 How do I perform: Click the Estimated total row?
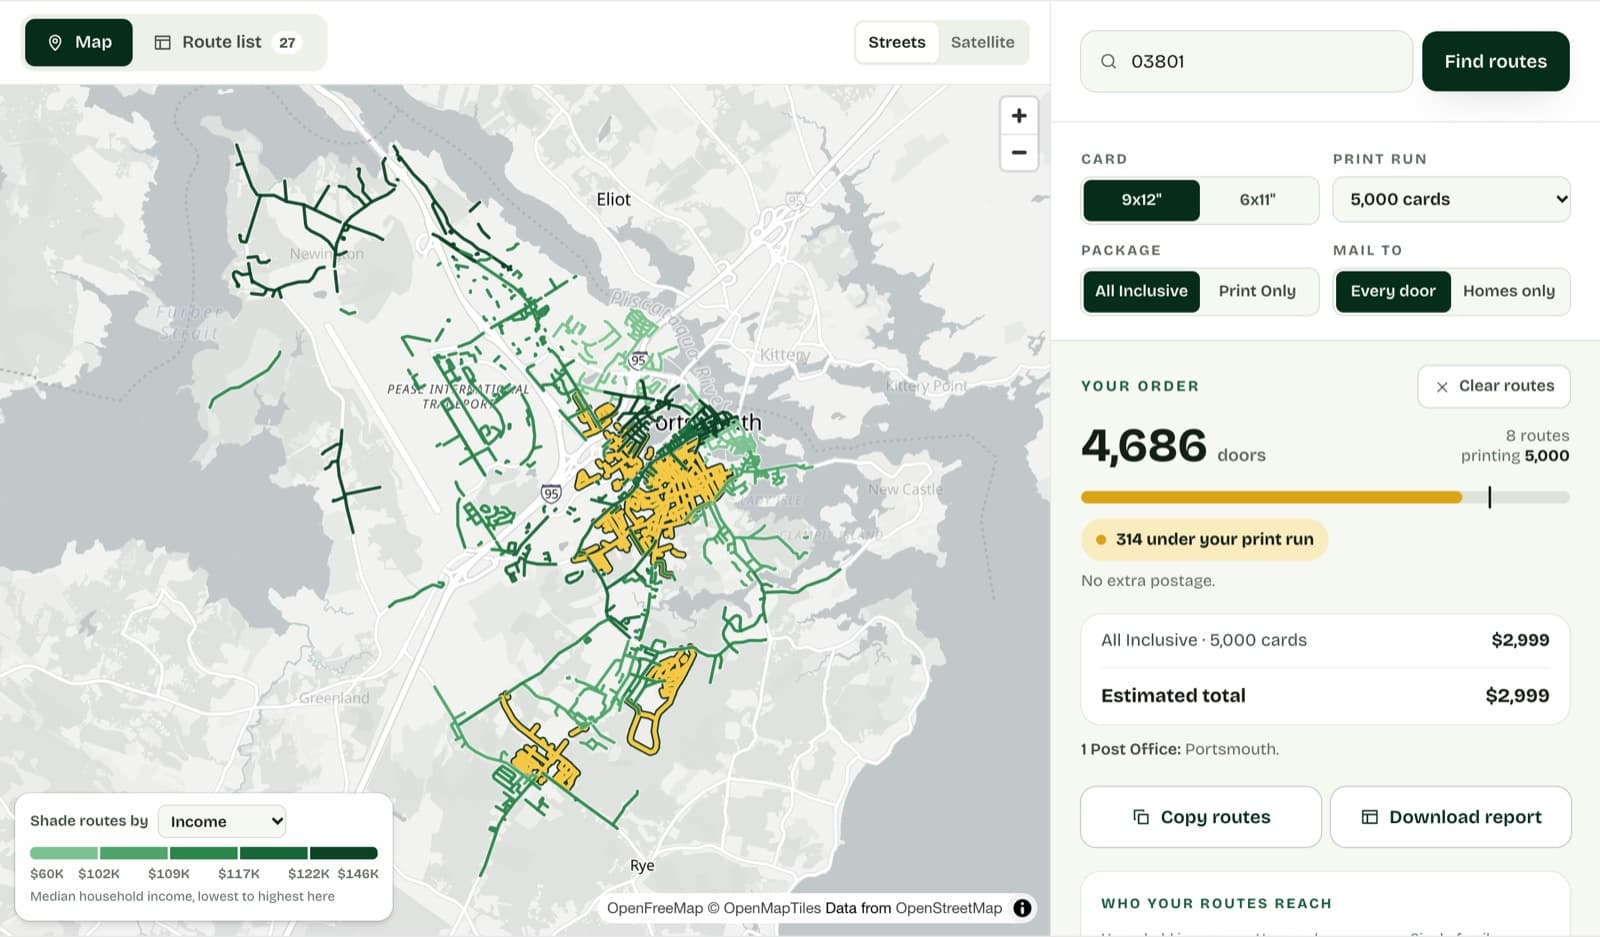pos(1325,695)
